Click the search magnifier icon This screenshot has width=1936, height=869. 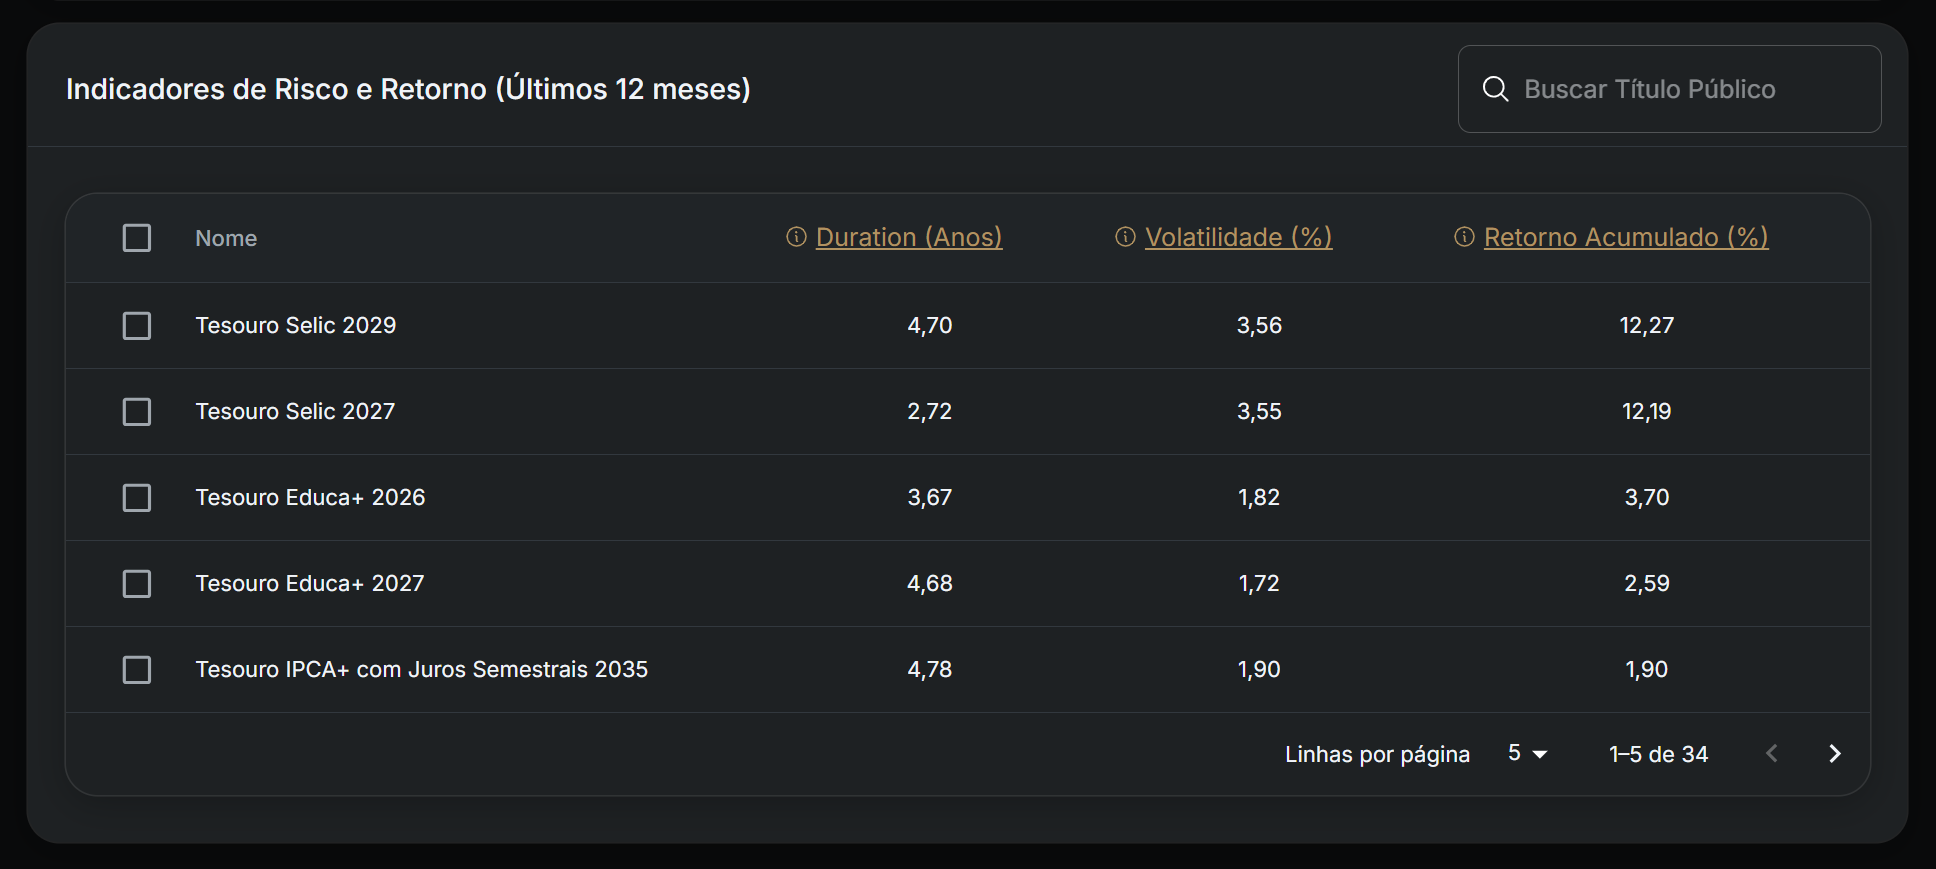tap(1495, 89)
